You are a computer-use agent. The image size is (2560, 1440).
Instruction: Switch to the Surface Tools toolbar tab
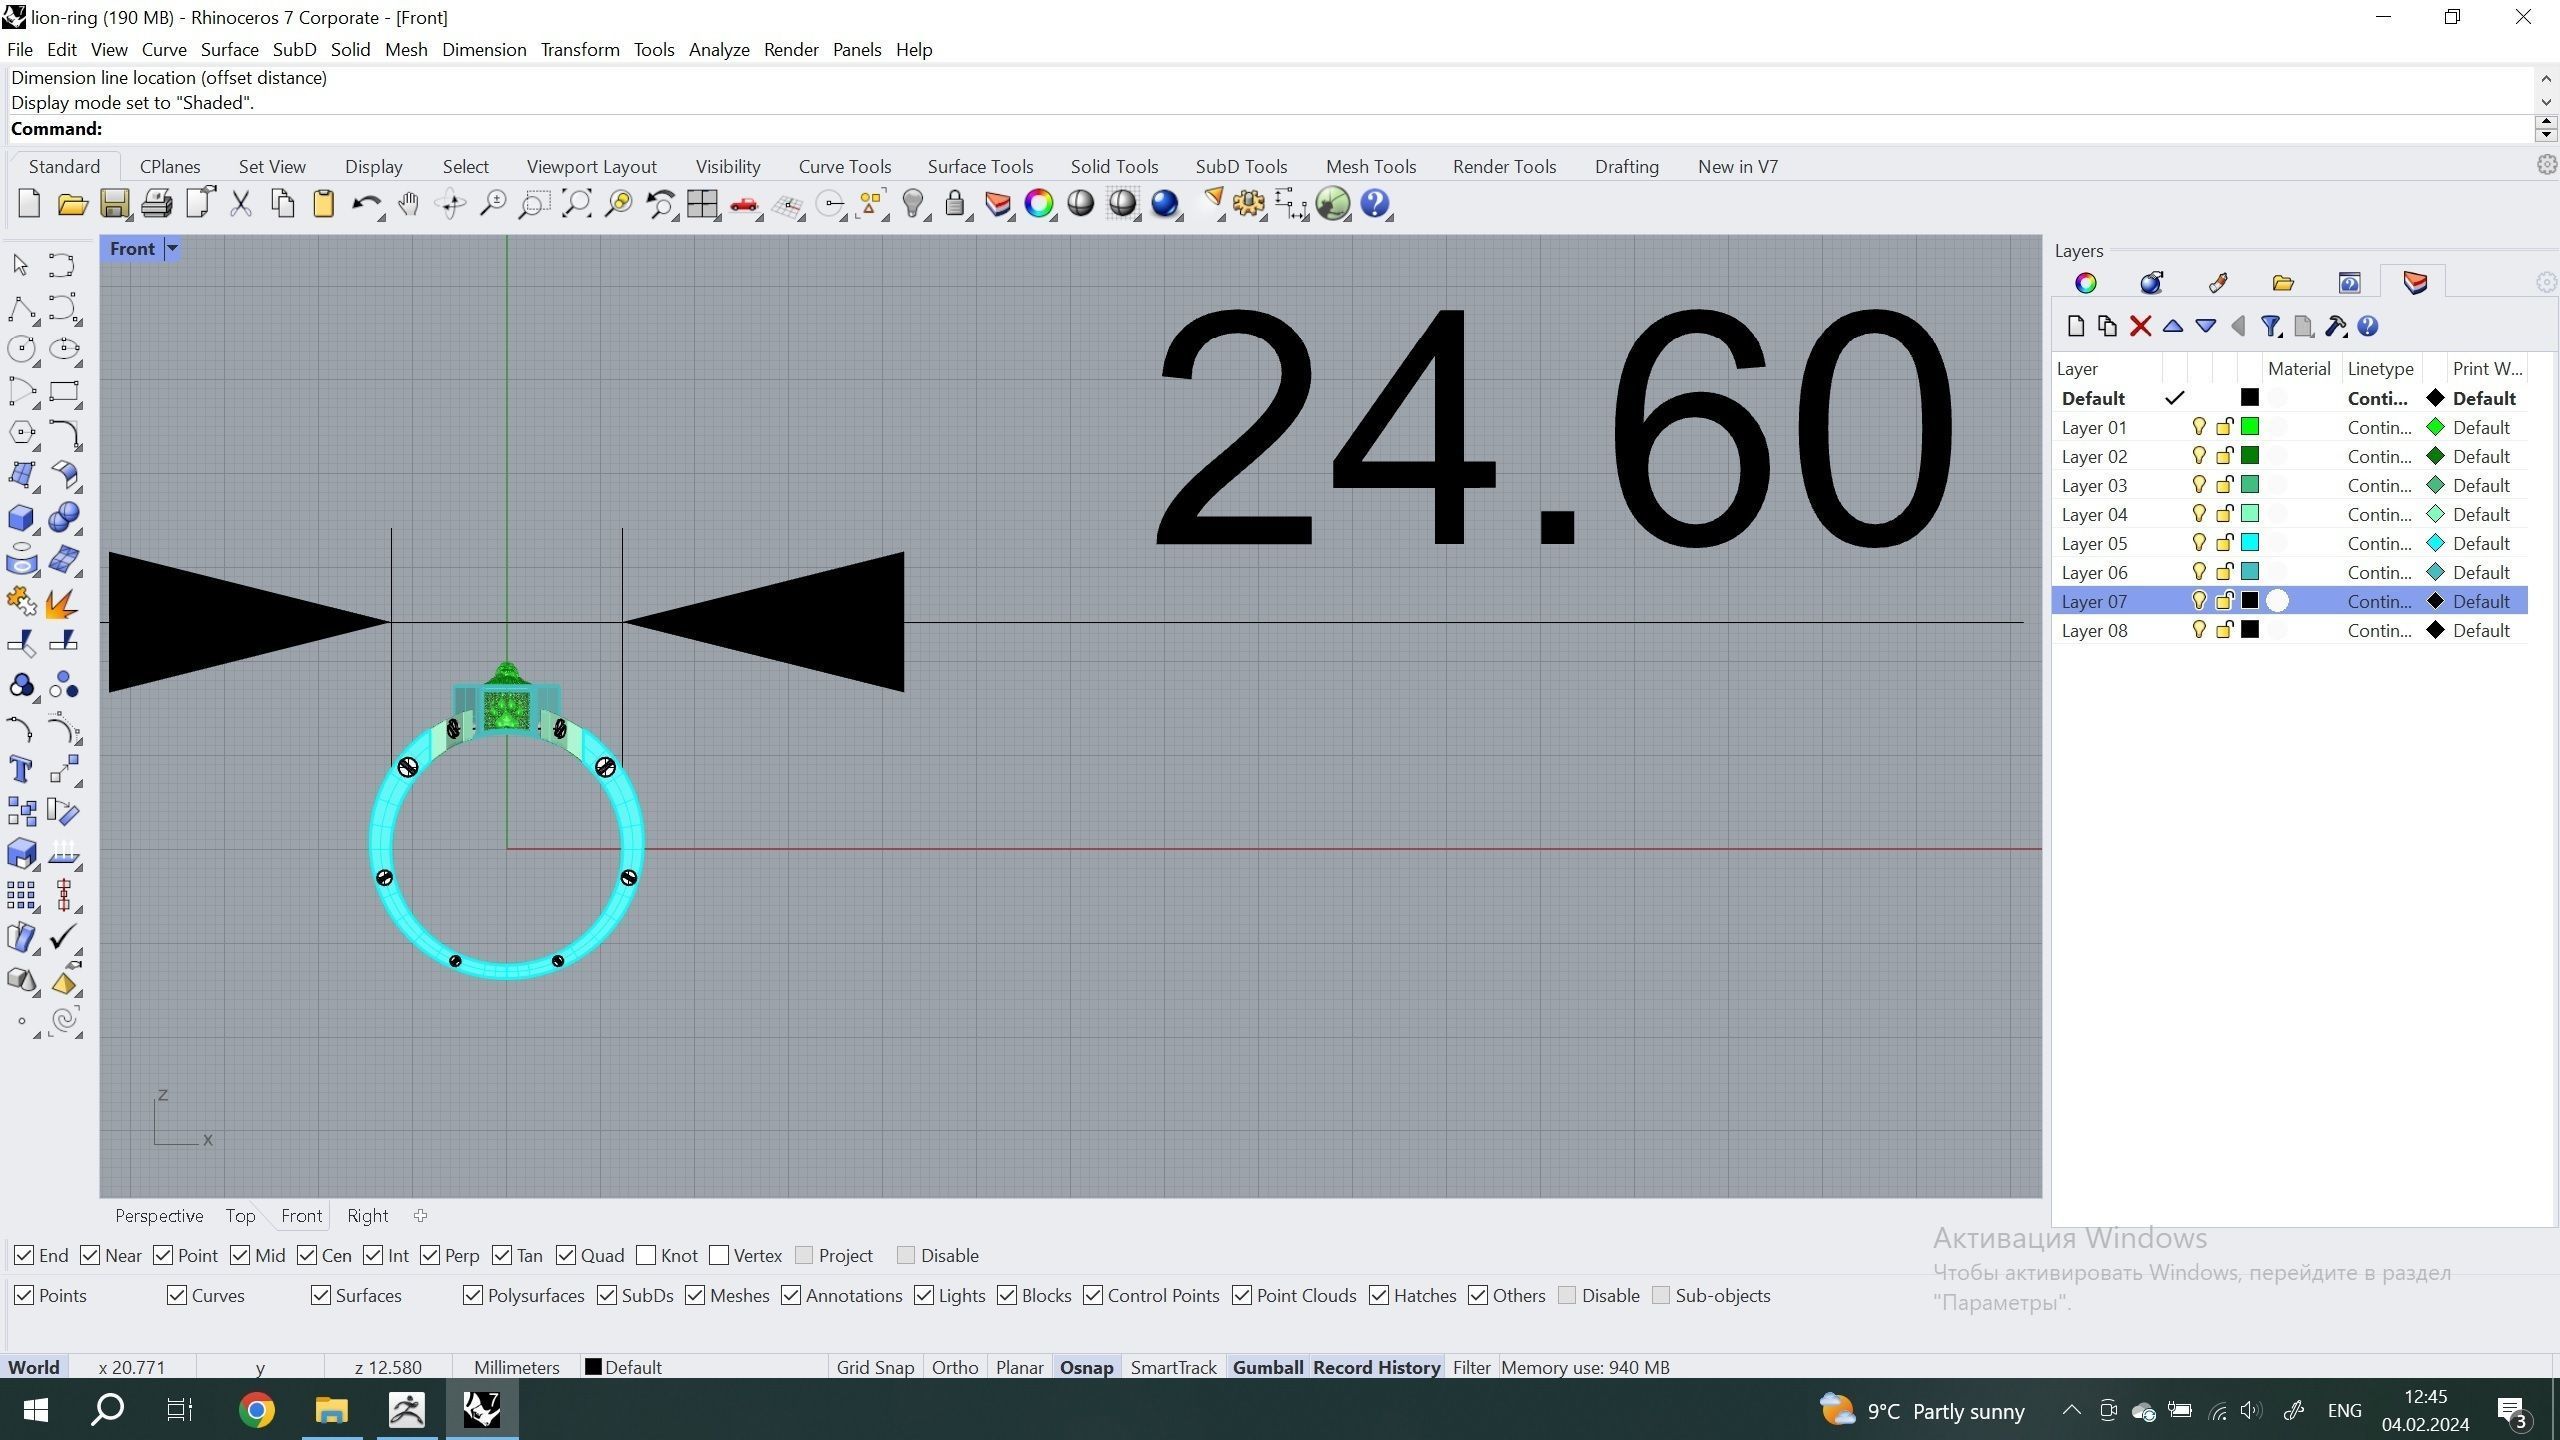(x=979, y=166)
